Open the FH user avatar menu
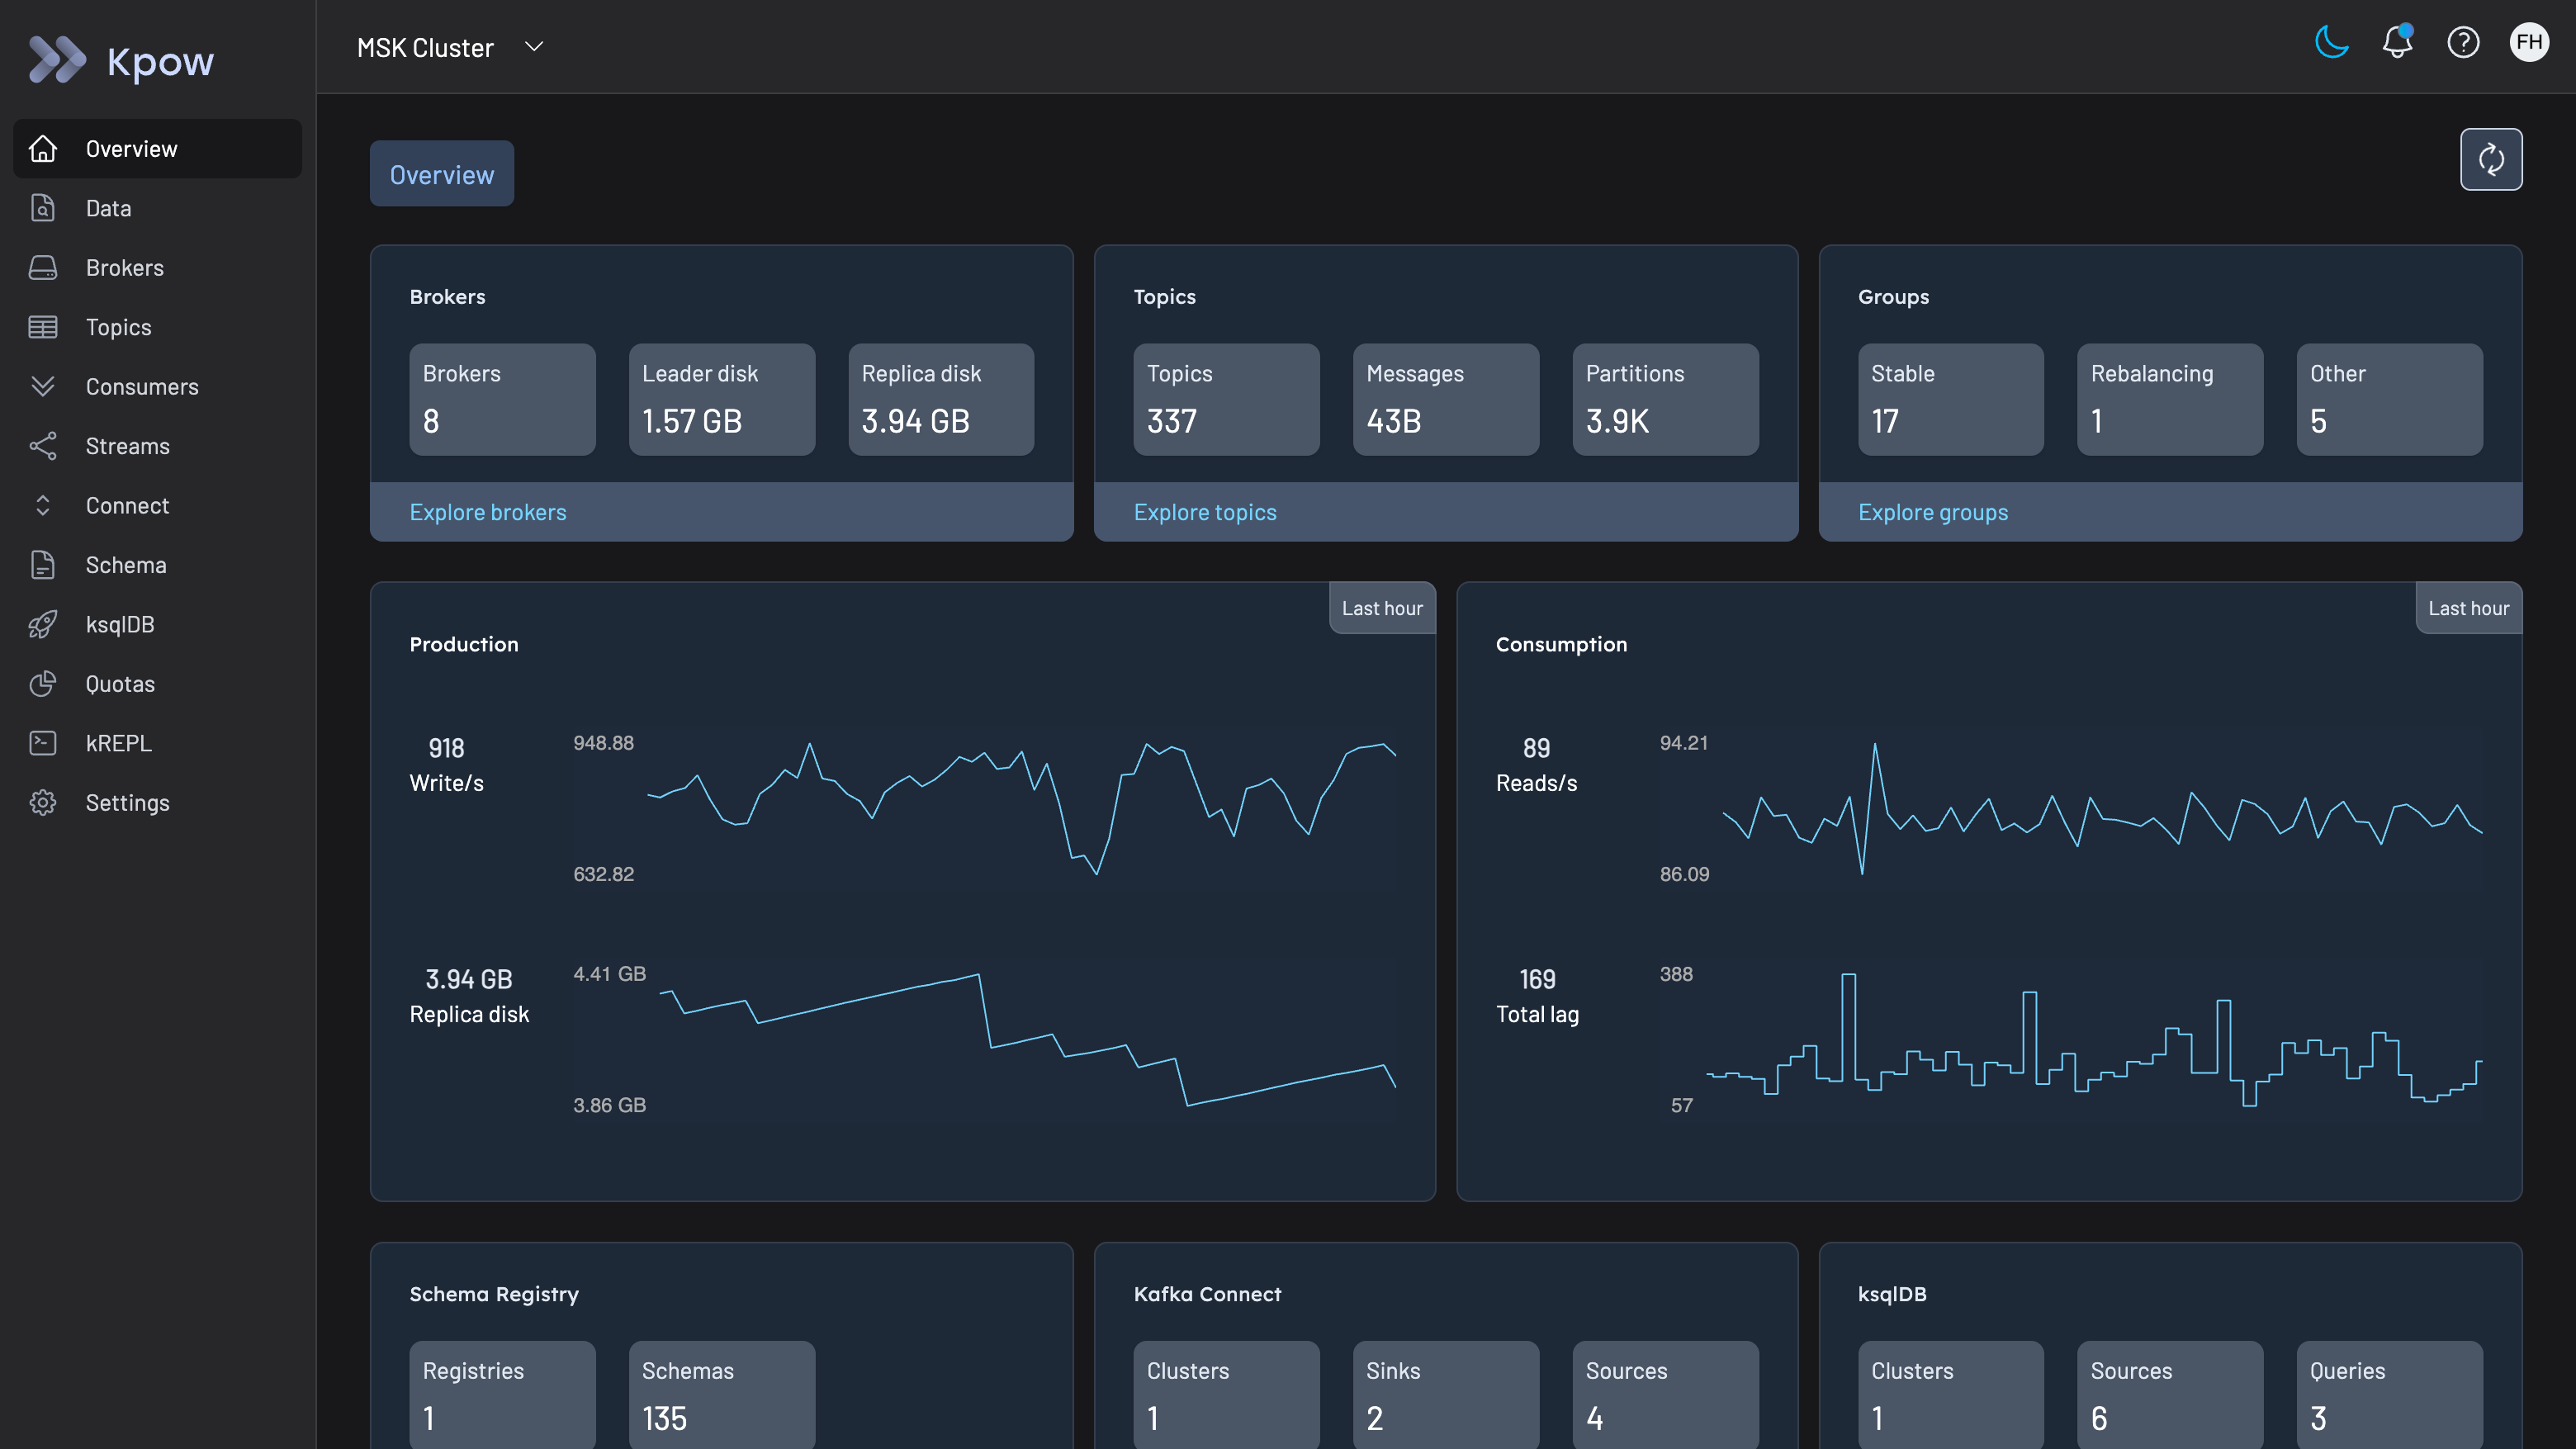 2529,43
